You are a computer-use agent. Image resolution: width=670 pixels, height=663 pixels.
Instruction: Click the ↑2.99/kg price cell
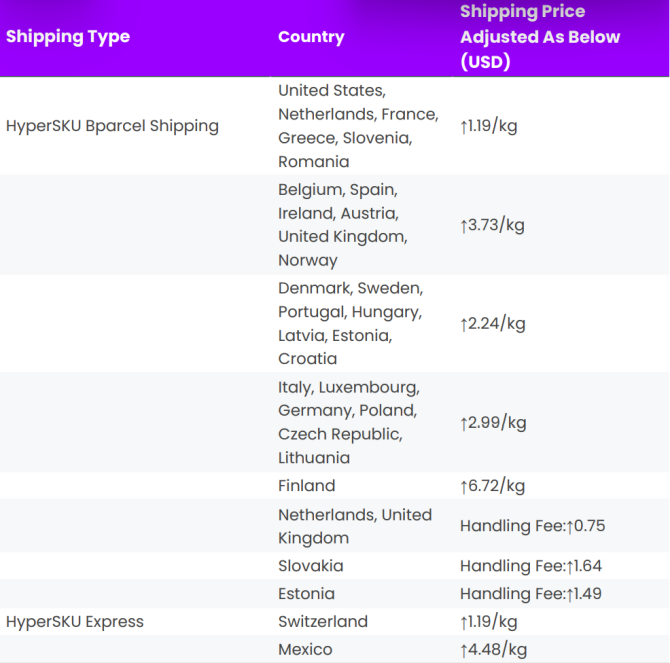point(492,422)
